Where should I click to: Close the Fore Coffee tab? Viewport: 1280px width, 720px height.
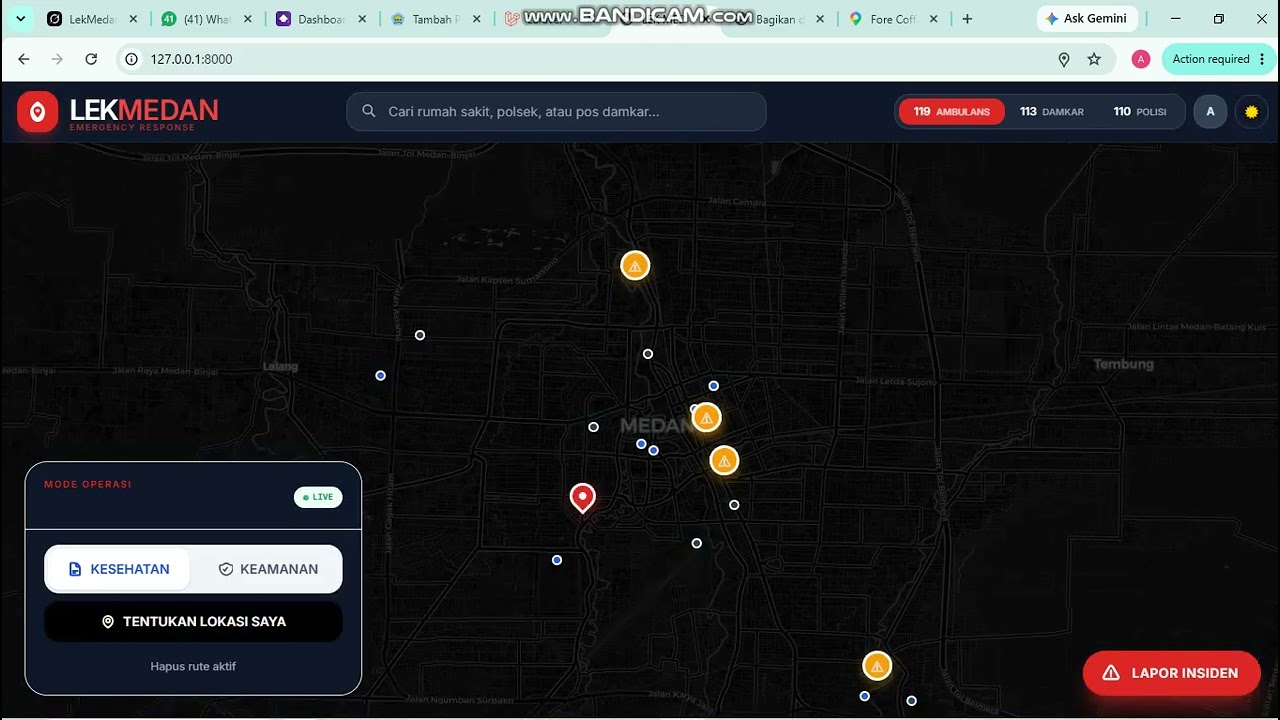[x=934, y=19]
